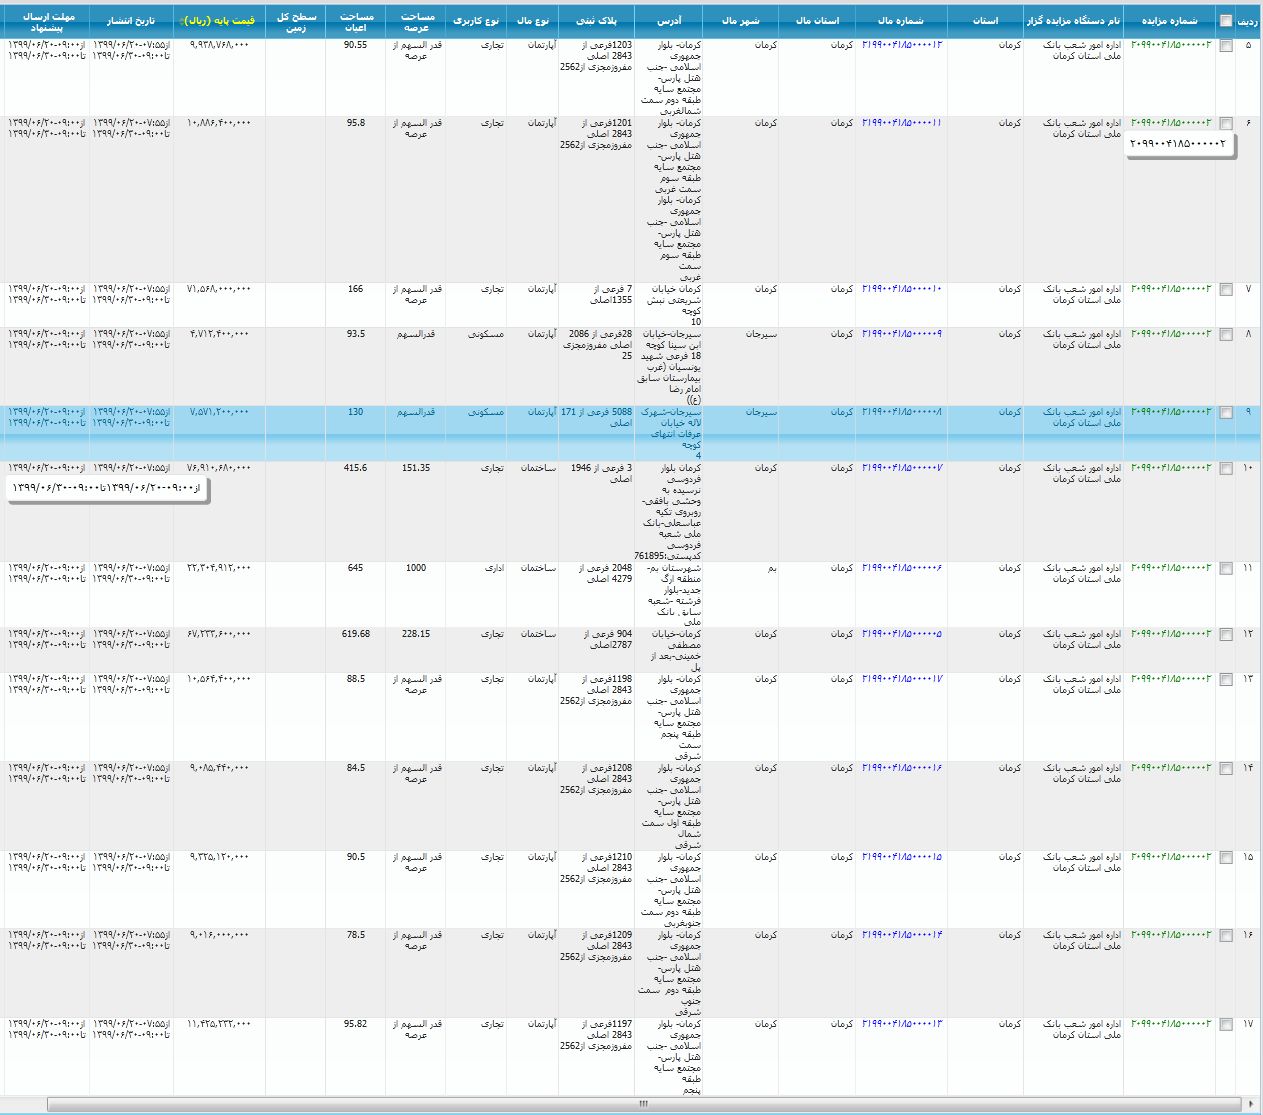
Task: Sort table by شماره مال column
Action: coord(900,21)
